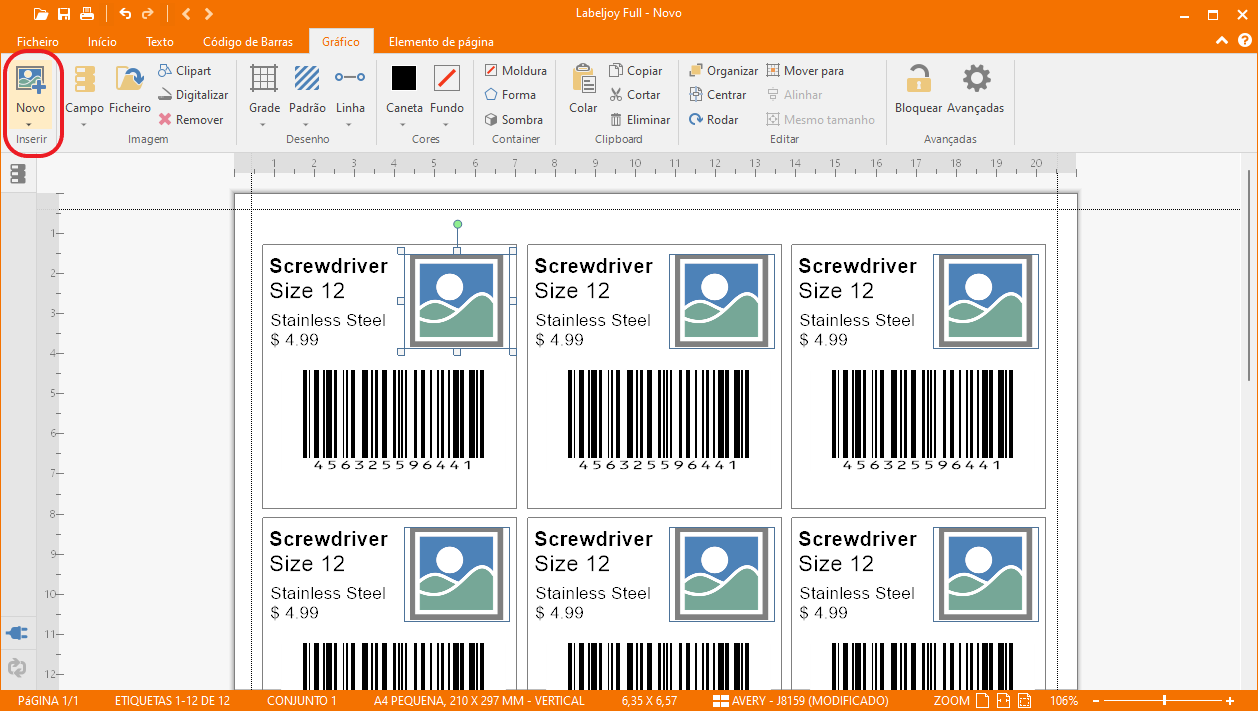Click the Grade grid icon
The height and width of the screenshot is (711, 1258).
pos(264,80)
